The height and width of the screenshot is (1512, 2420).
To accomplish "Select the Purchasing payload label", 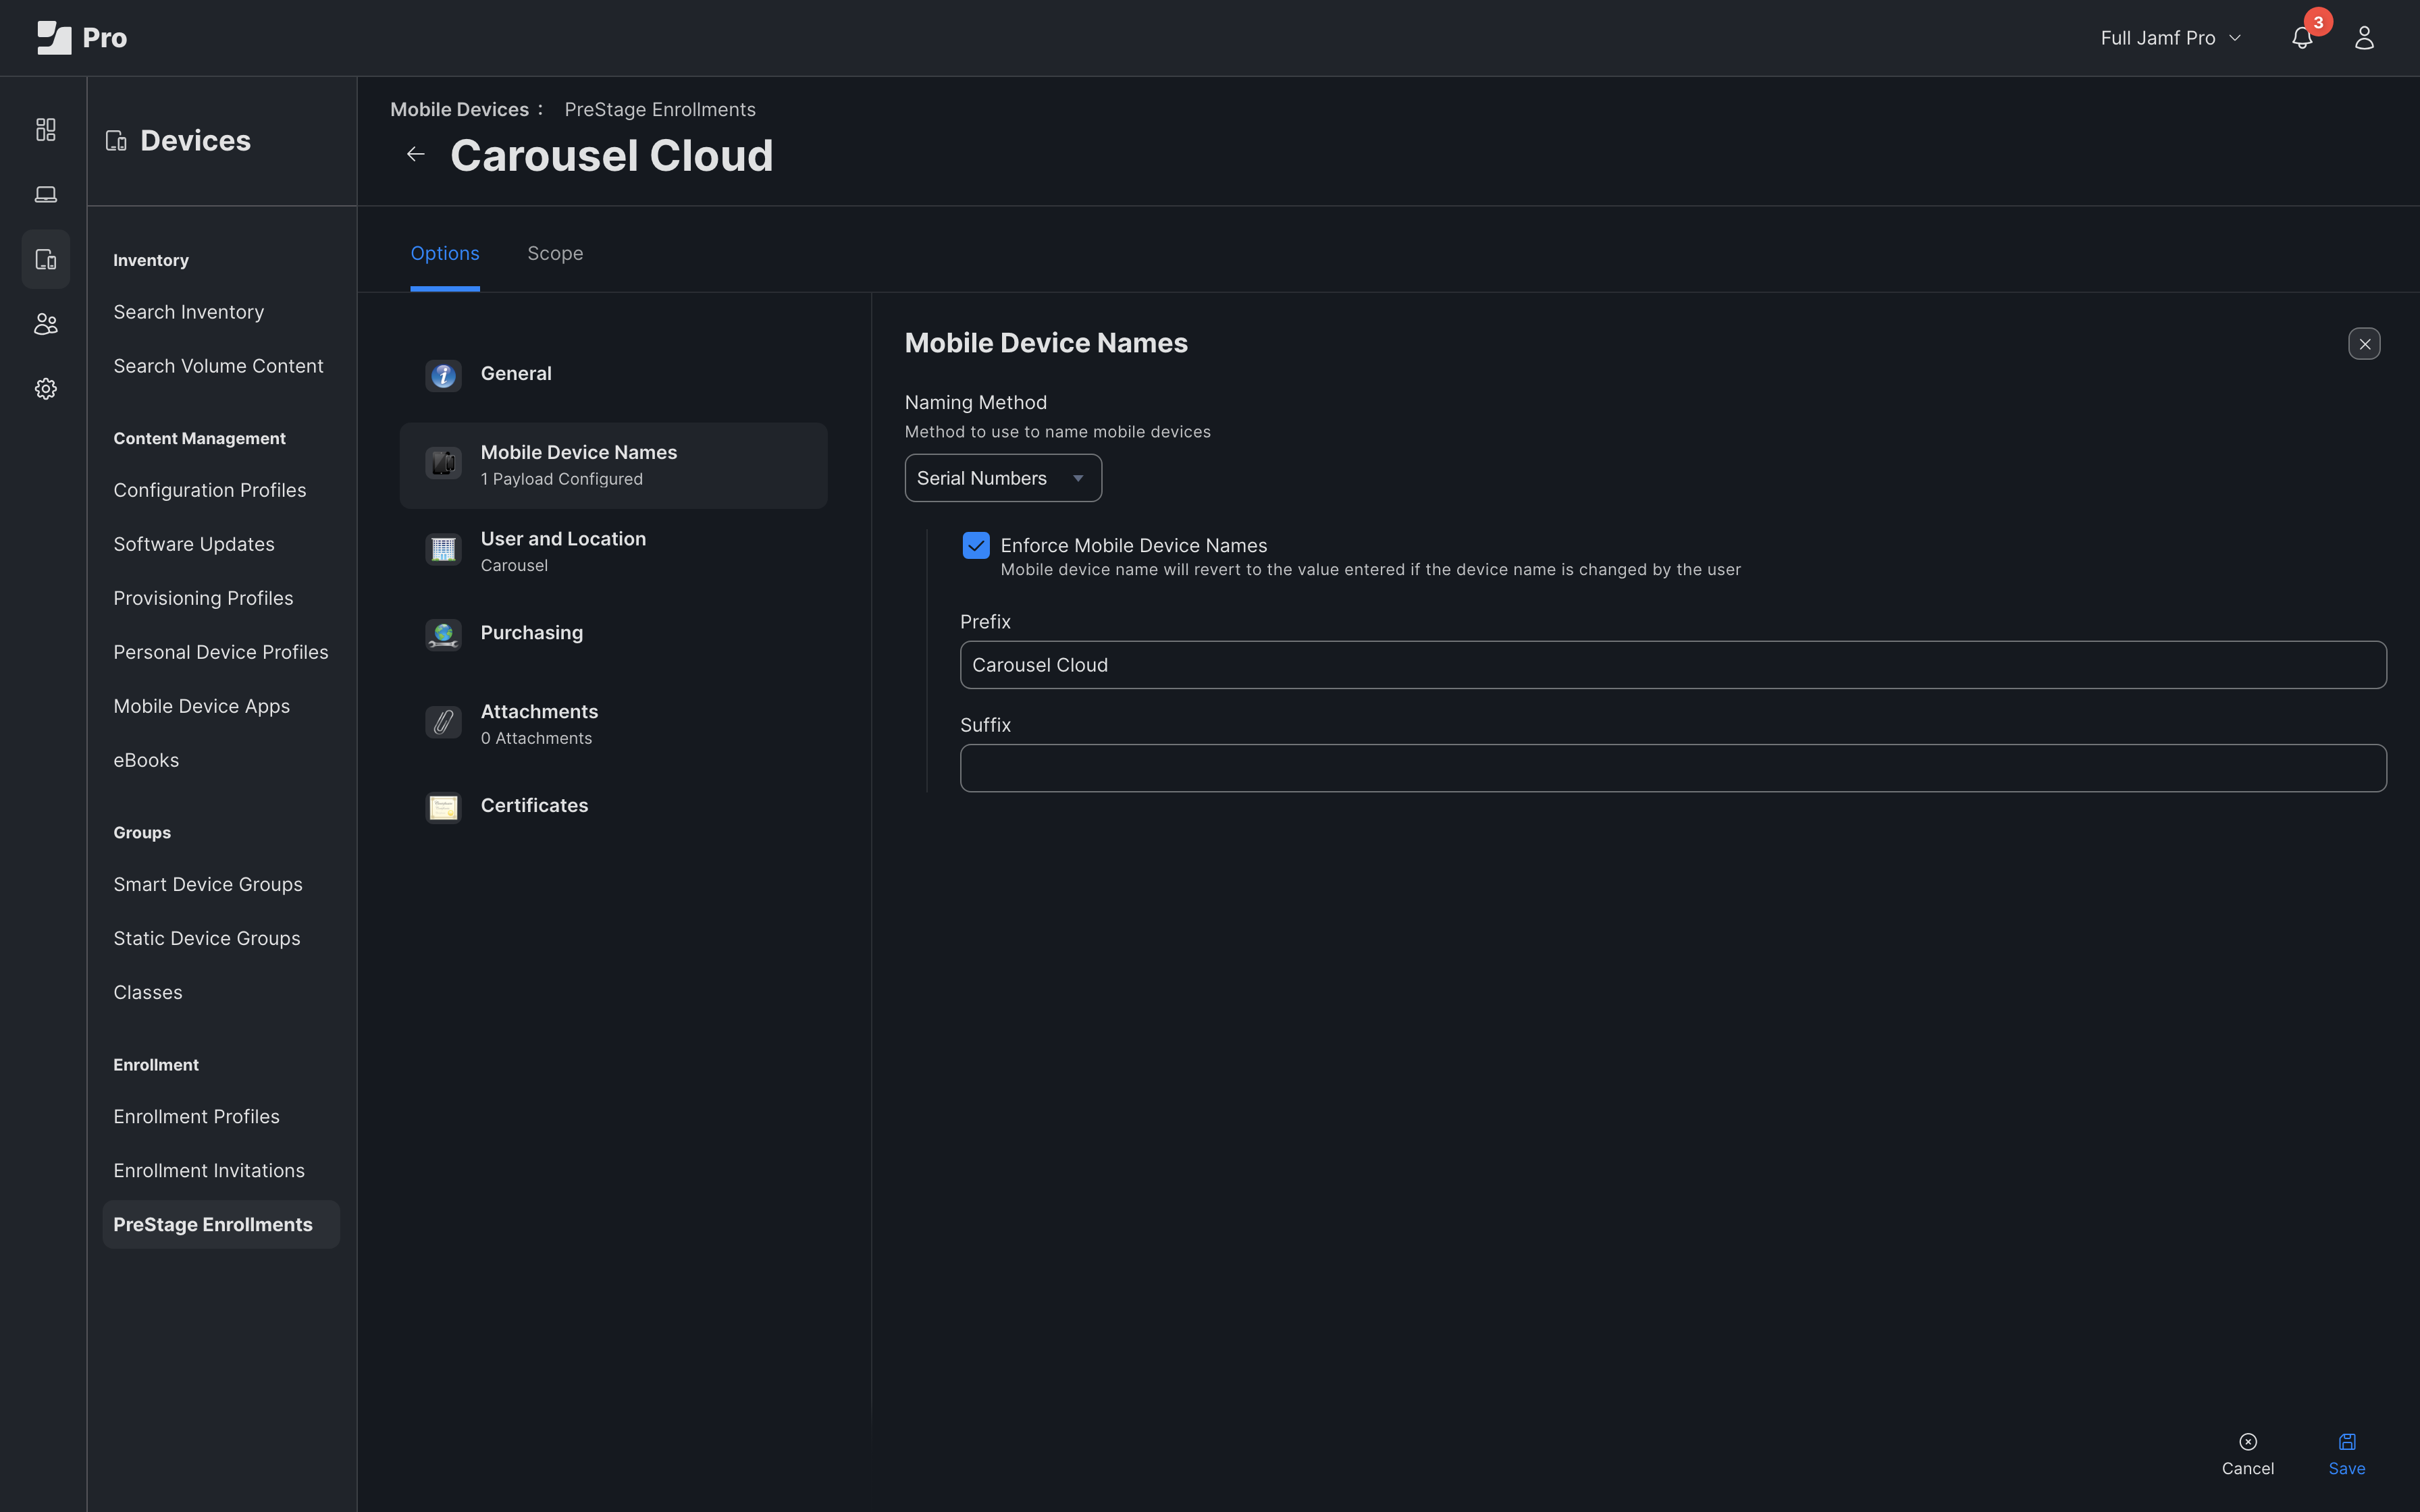I will coord(532,633).
